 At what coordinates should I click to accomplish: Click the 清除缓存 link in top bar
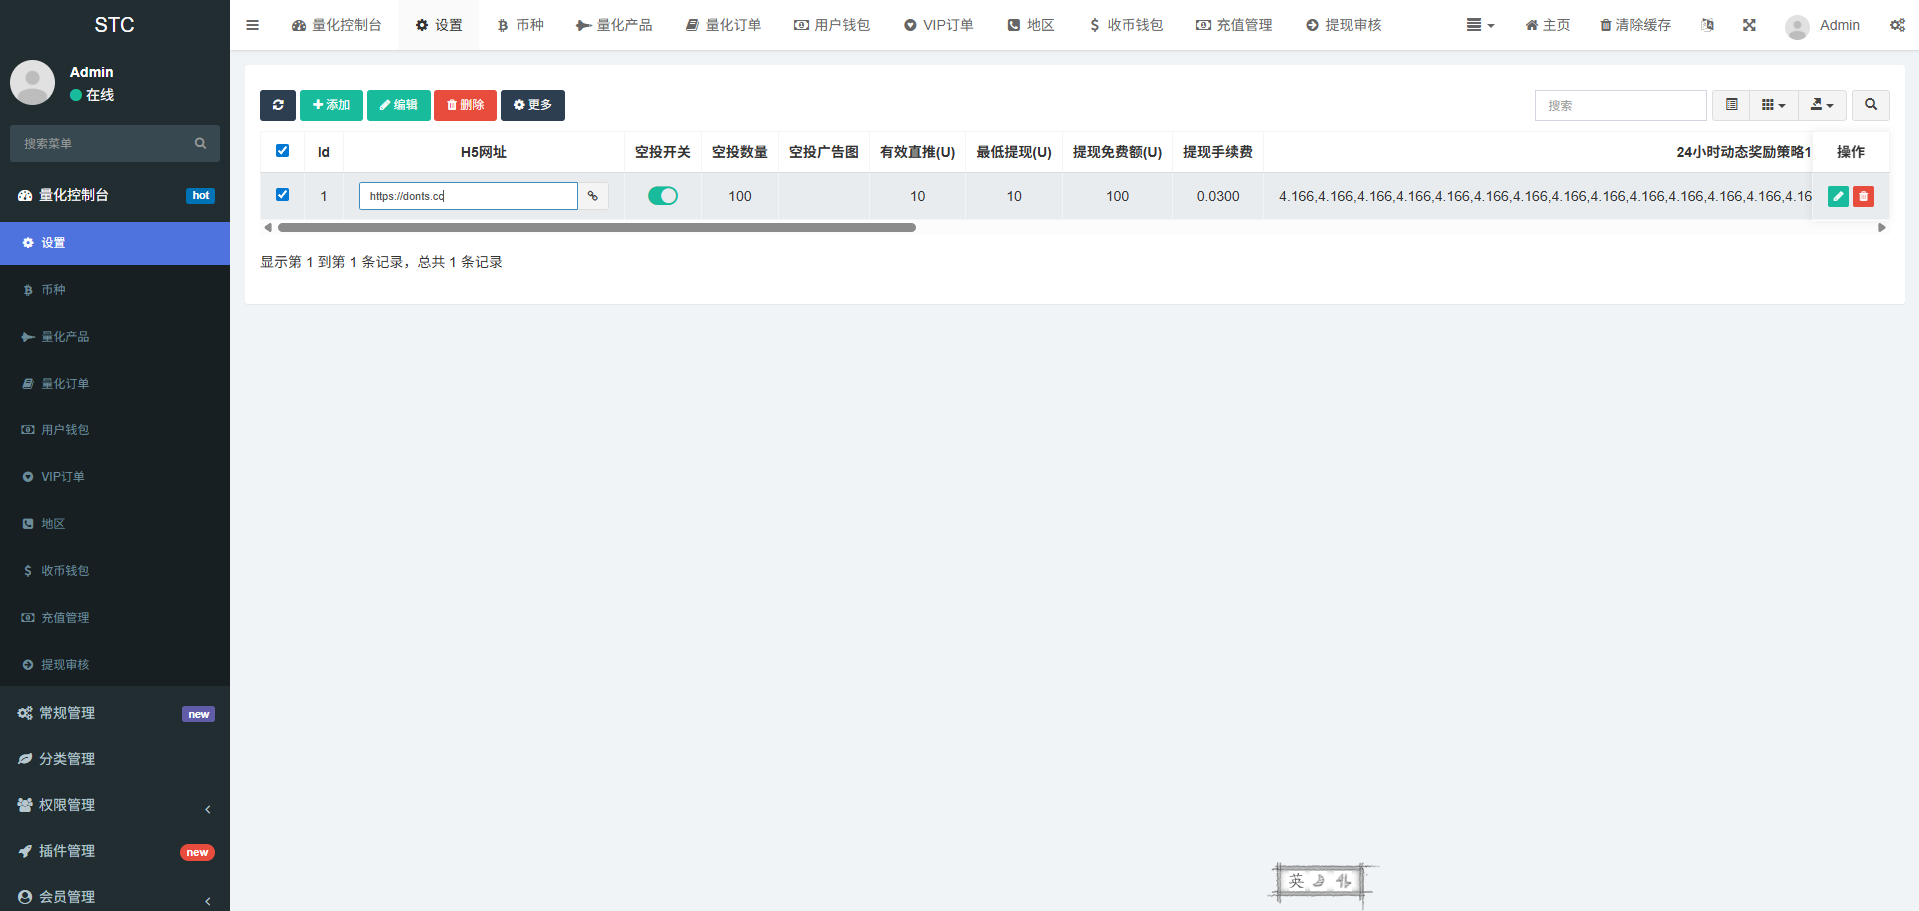[1635, 25]
